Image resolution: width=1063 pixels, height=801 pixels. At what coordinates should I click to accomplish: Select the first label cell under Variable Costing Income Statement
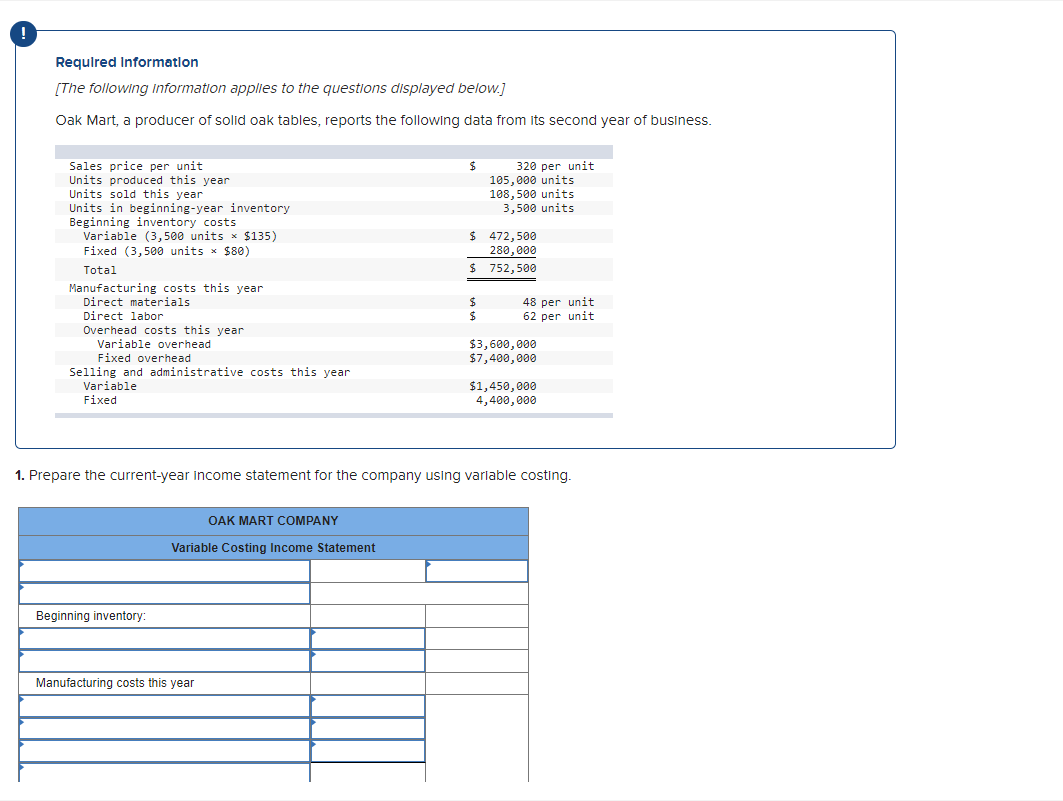(165, 571)
